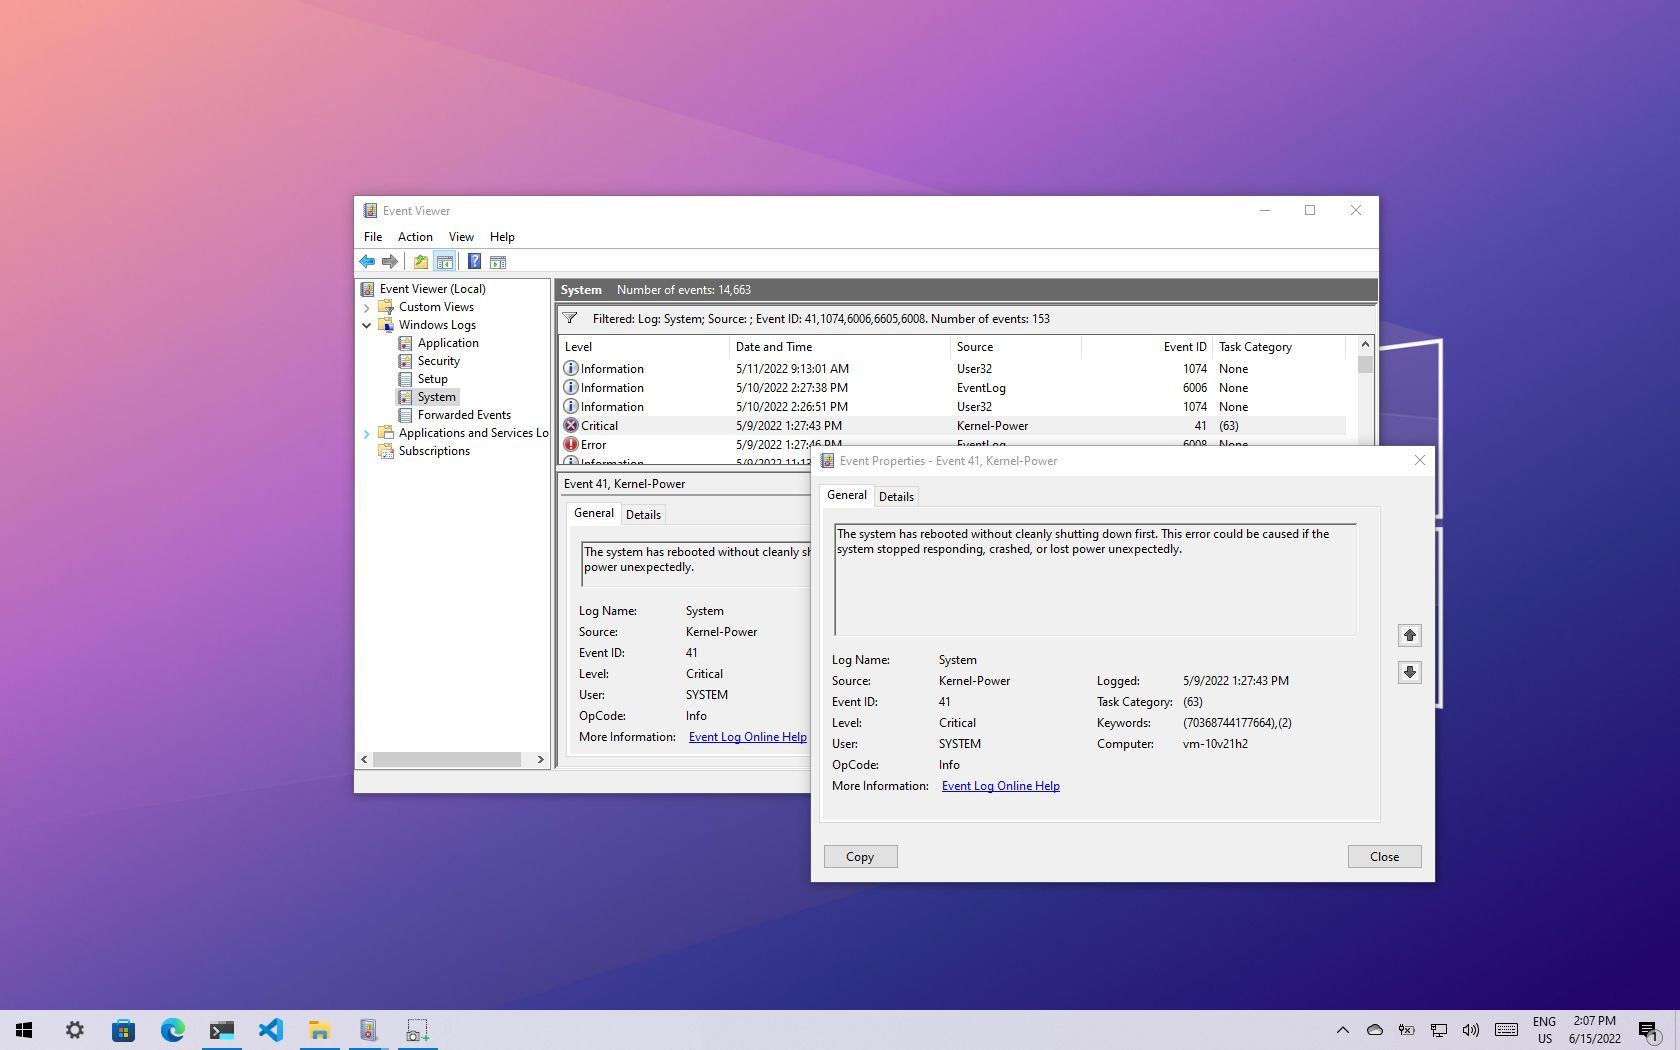Image resolution: width=1680 pixels, height=1050 pixels.
Task: Open File Explorer from the taskbar
Action: point(319,1030)
